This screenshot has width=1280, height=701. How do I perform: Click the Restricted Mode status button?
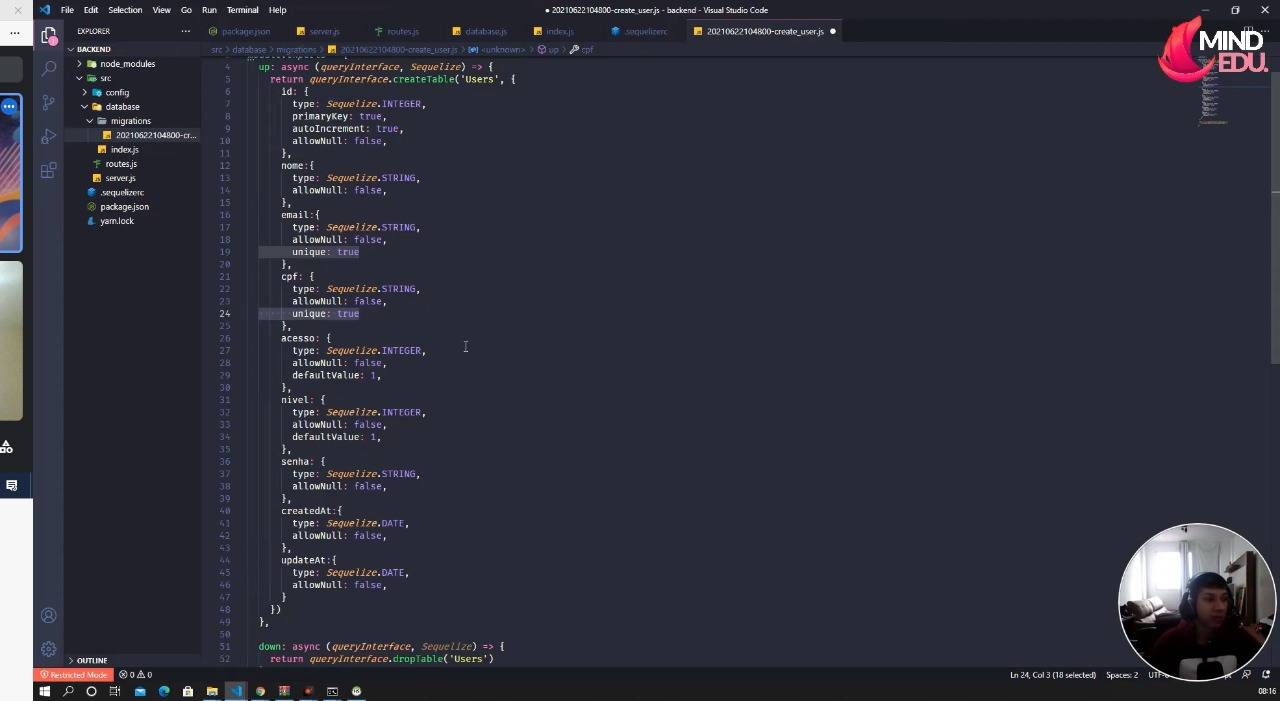point(74,675)
